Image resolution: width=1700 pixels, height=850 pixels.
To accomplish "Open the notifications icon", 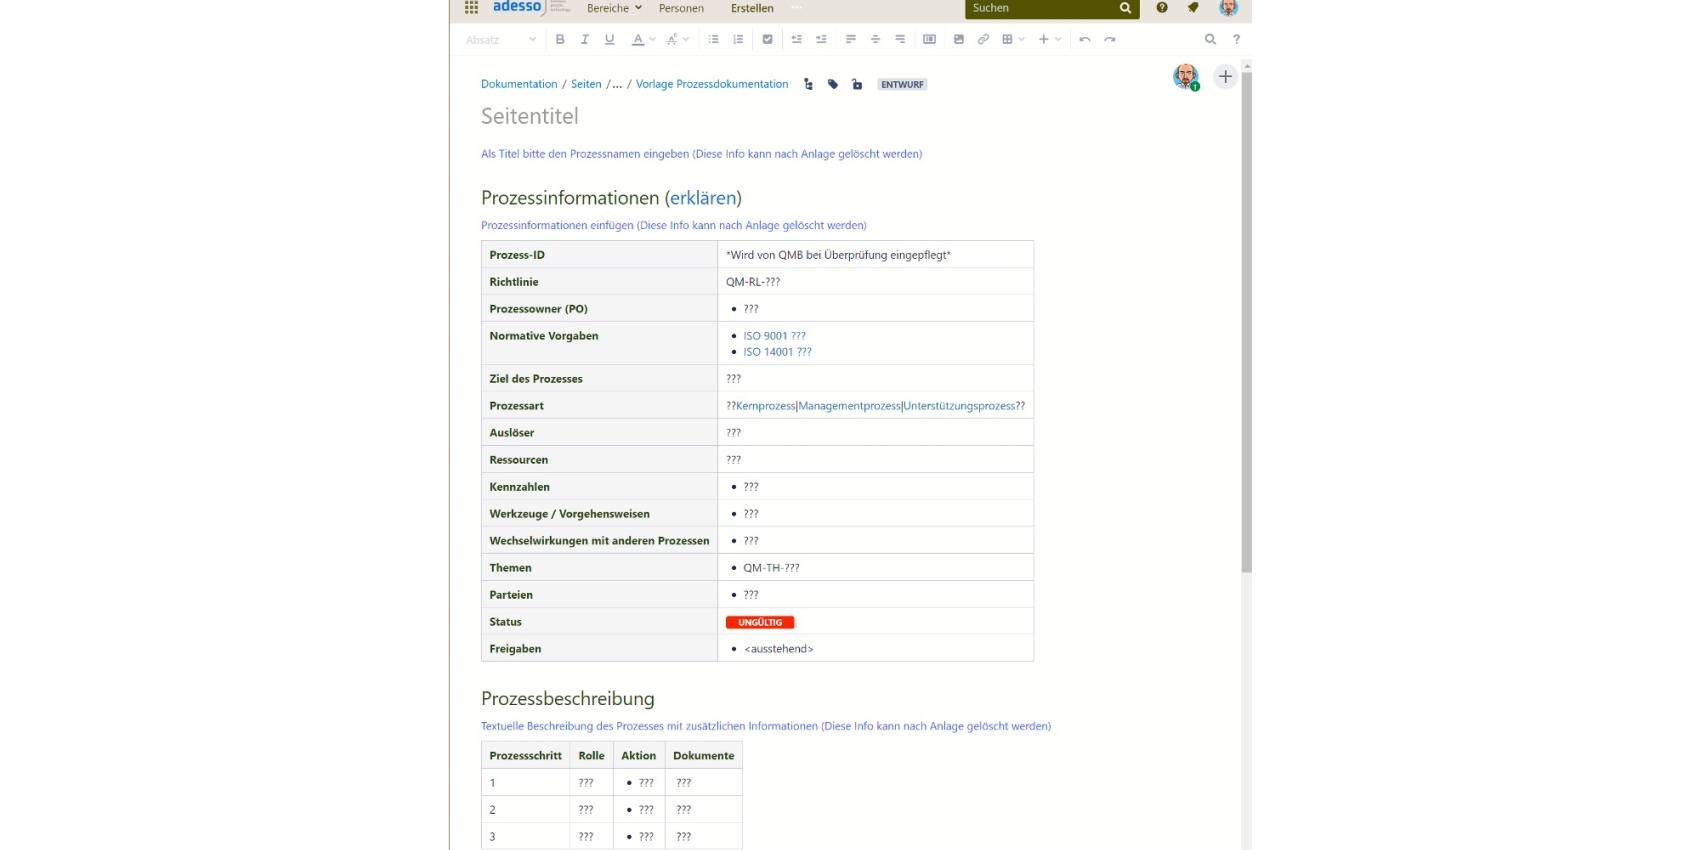I will point(1193,8).
